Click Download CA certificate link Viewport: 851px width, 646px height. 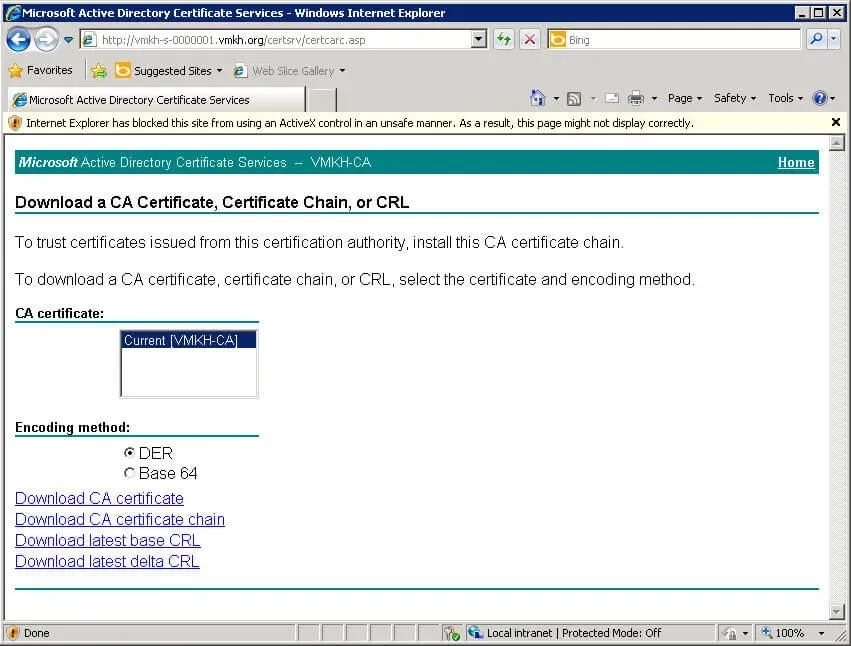tap(99, 498)
